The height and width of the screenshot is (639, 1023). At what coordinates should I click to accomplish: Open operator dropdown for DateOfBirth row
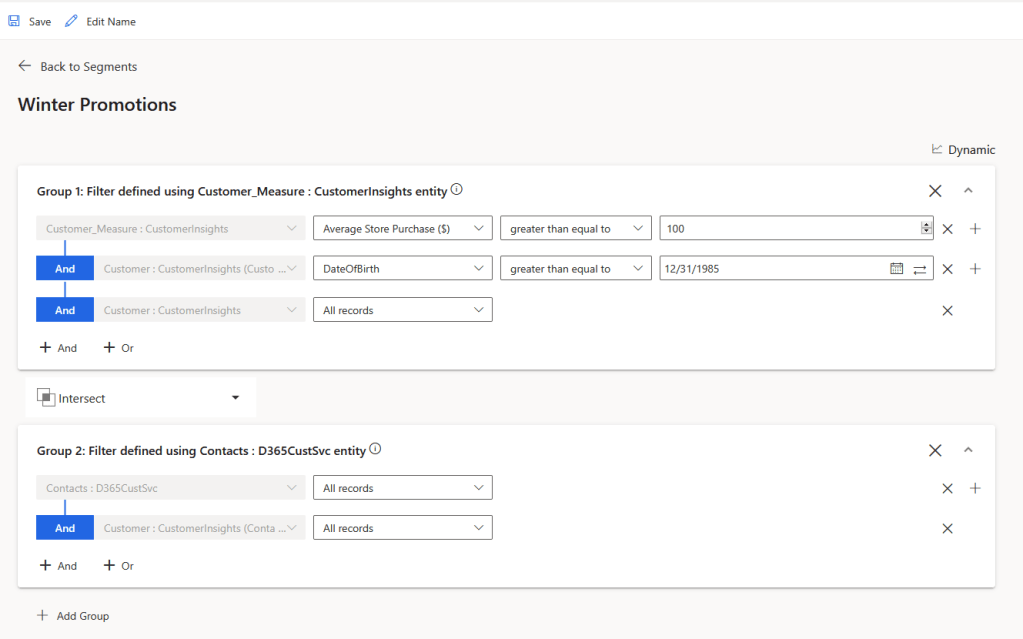point(575,269)
